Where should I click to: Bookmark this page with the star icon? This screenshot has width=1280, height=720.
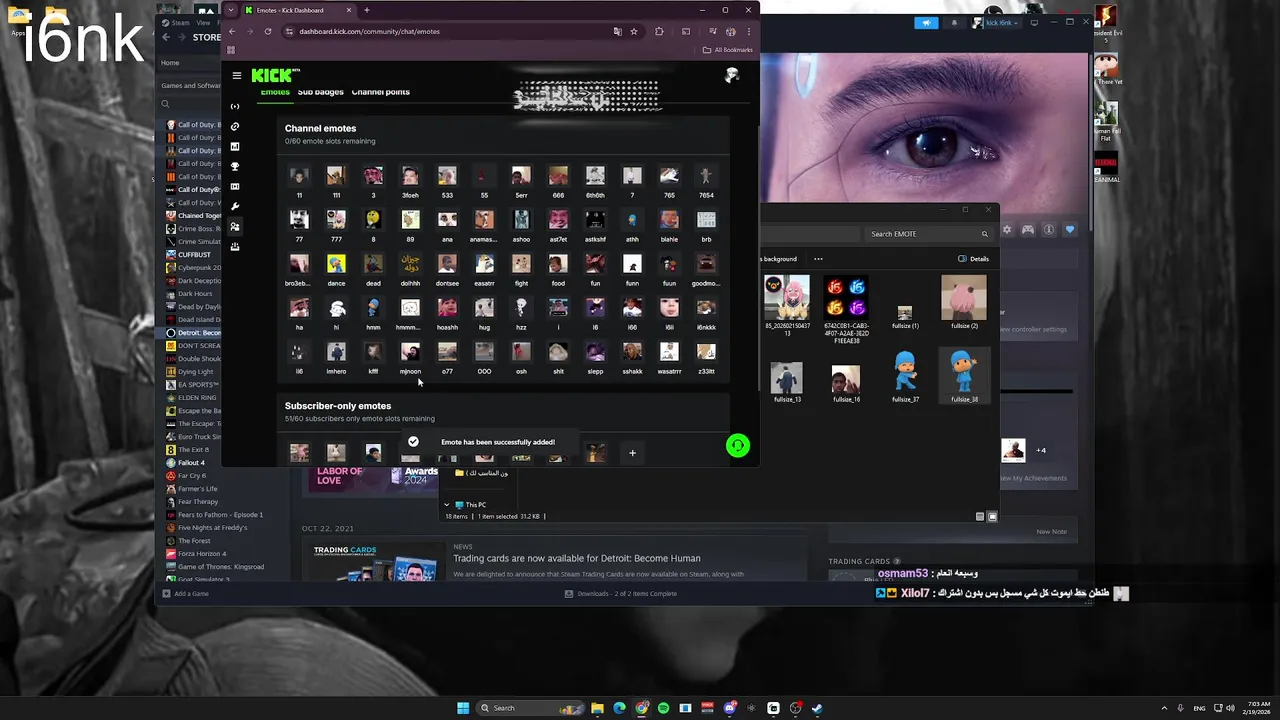coord(634,31)
